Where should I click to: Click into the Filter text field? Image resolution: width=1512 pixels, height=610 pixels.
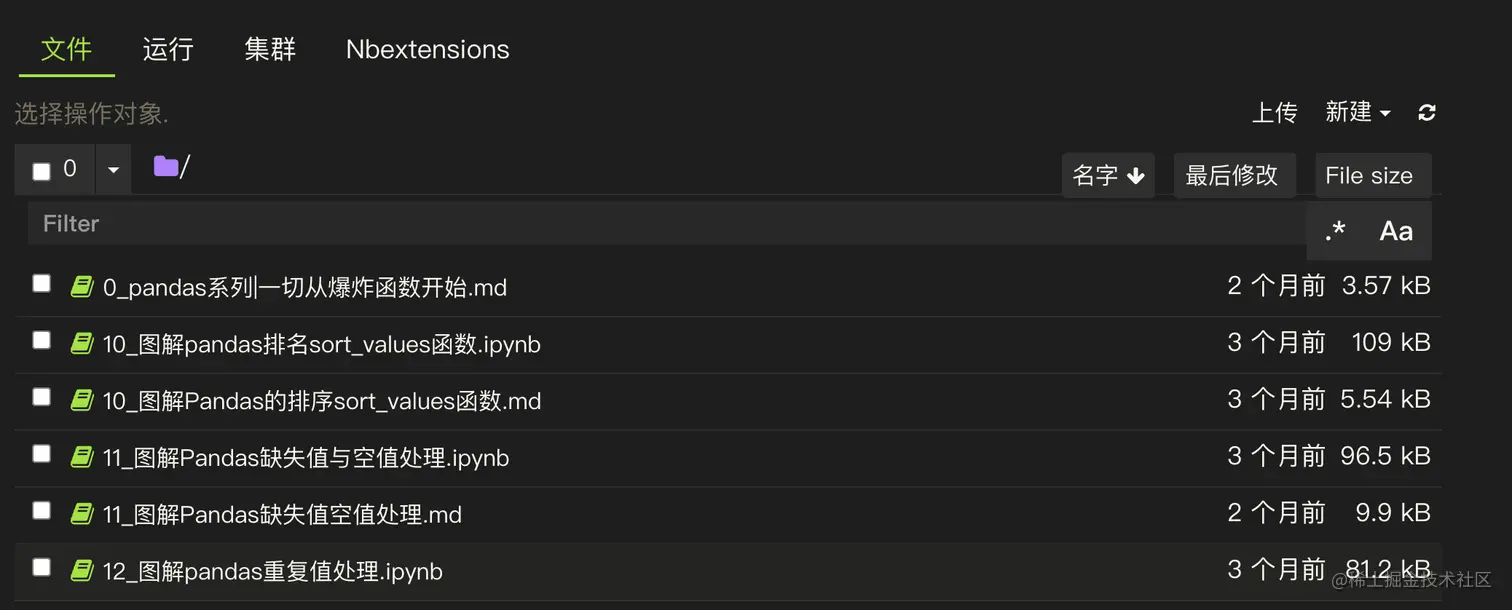point(667,224)
